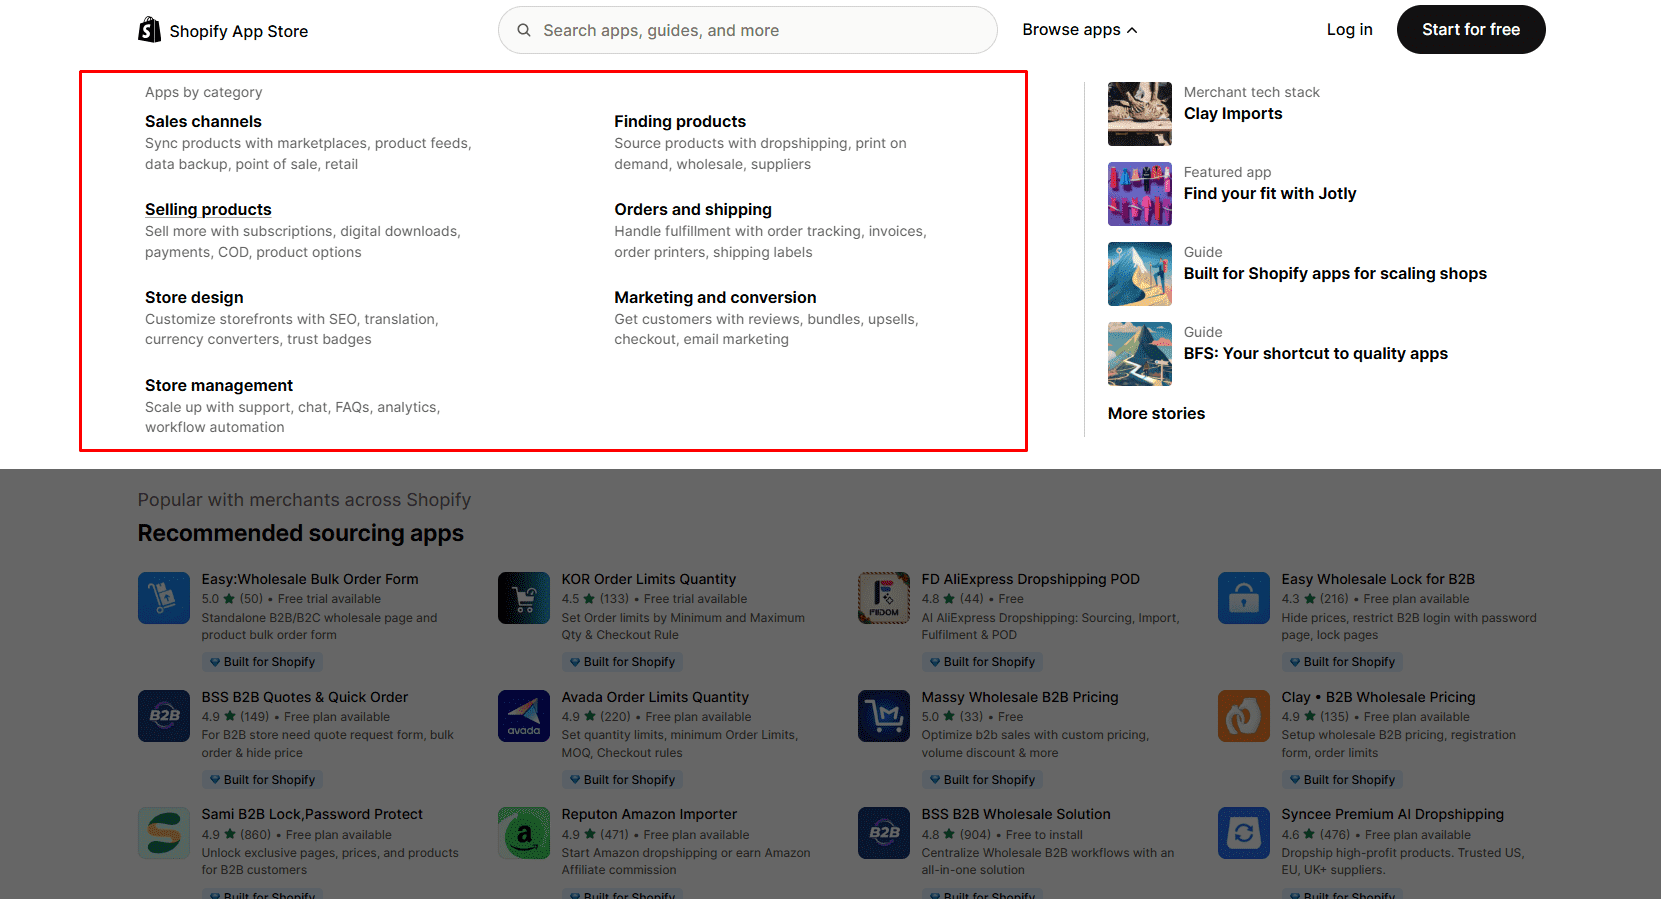This screenshot has height=899, width=1661.
Task: Click Built for Shopify badge under Easy:Wholesale Bulk Order Form
Action: (x=262, y=662)
